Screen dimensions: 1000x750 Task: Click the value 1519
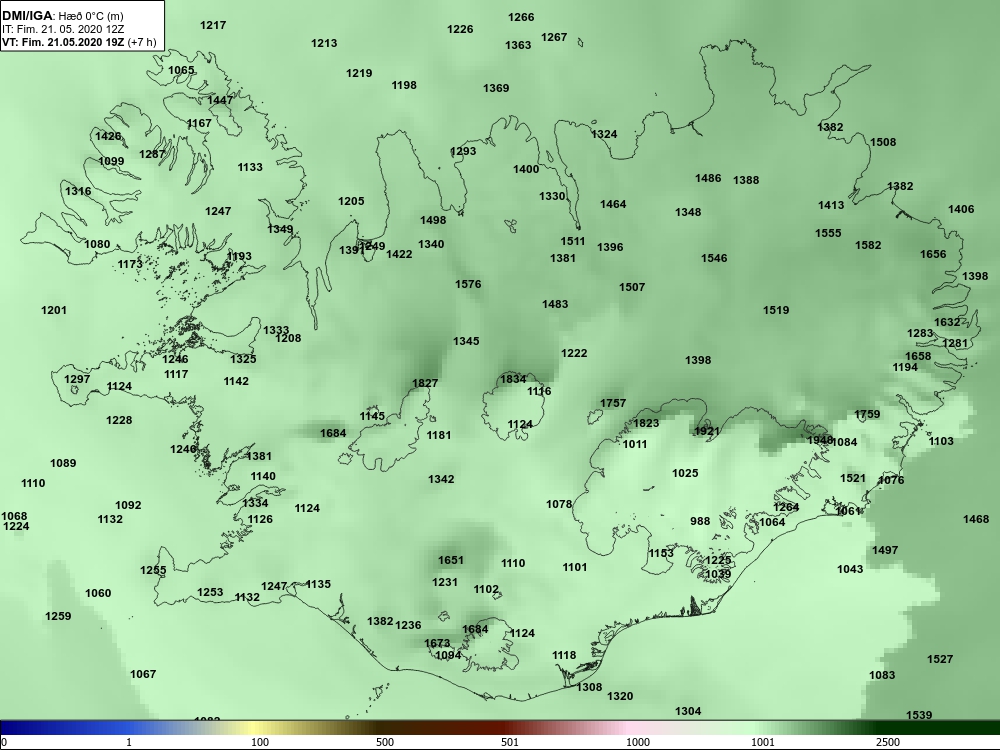click(x=776, y=310)
